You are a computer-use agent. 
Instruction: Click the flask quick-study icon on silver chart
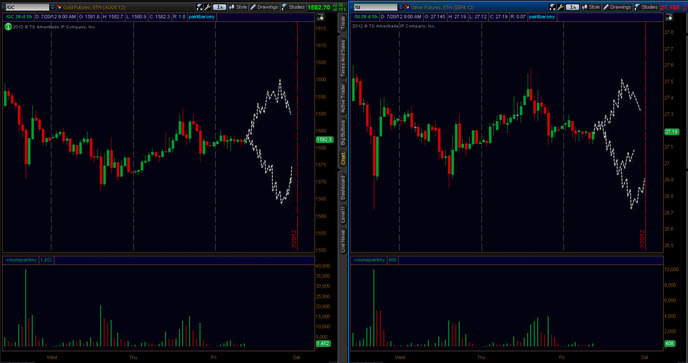click(x=552, y=7)
